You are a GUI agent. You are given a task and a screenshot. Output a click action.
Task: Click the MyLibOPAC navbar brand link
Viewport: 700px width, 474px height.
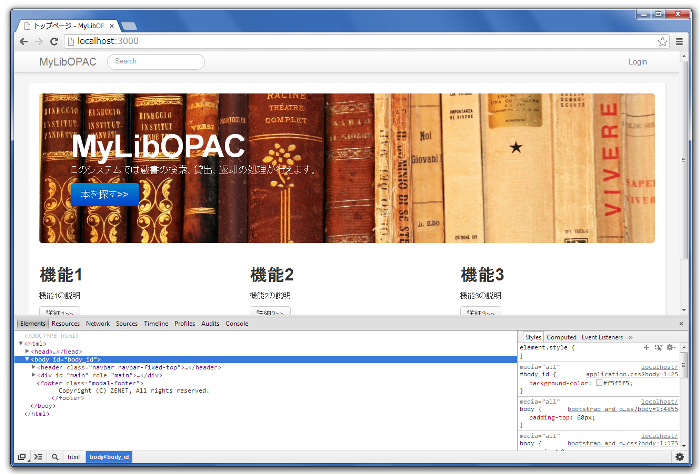click(x=68, y=62)
